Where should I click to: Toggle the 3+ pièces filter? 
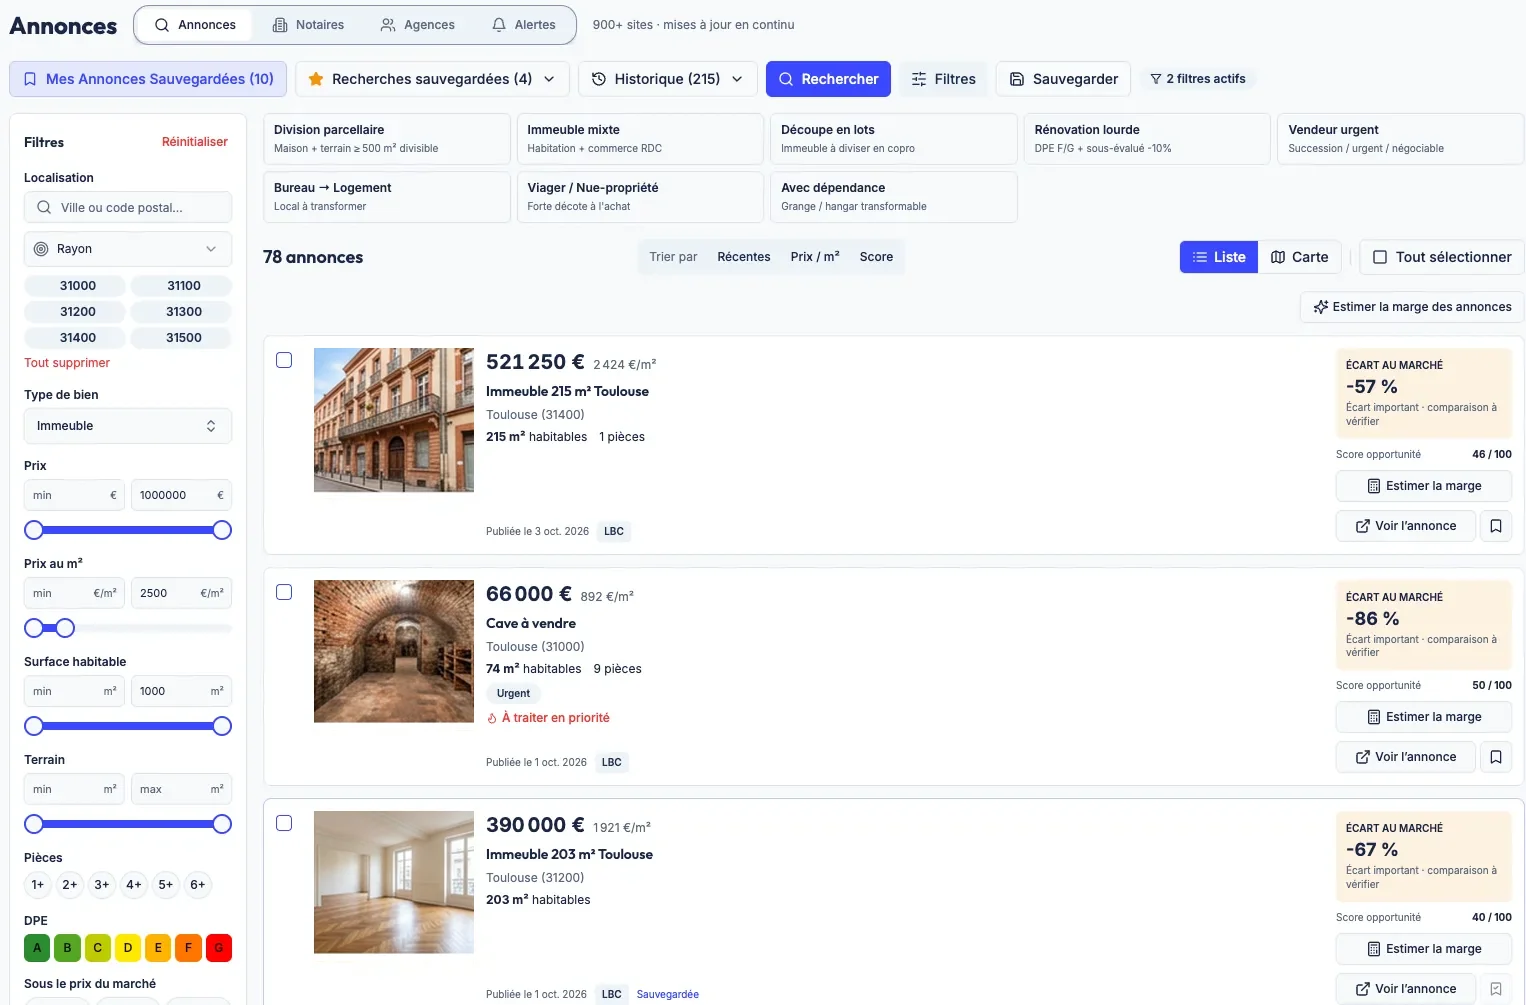click(x=102, y=884)
